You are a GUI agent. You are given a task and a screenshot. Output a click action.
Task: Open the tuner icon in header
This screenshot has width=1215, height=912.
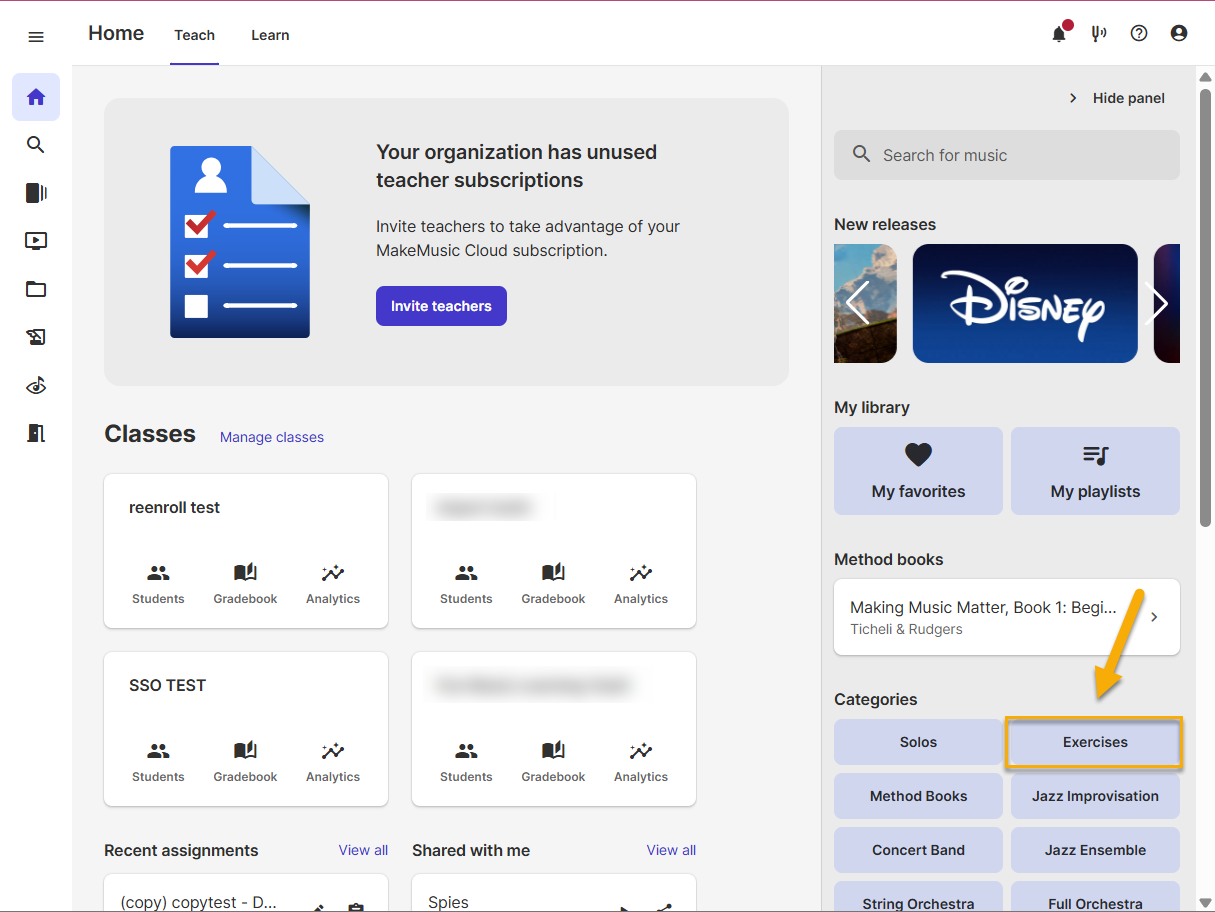click(1099, 34)
